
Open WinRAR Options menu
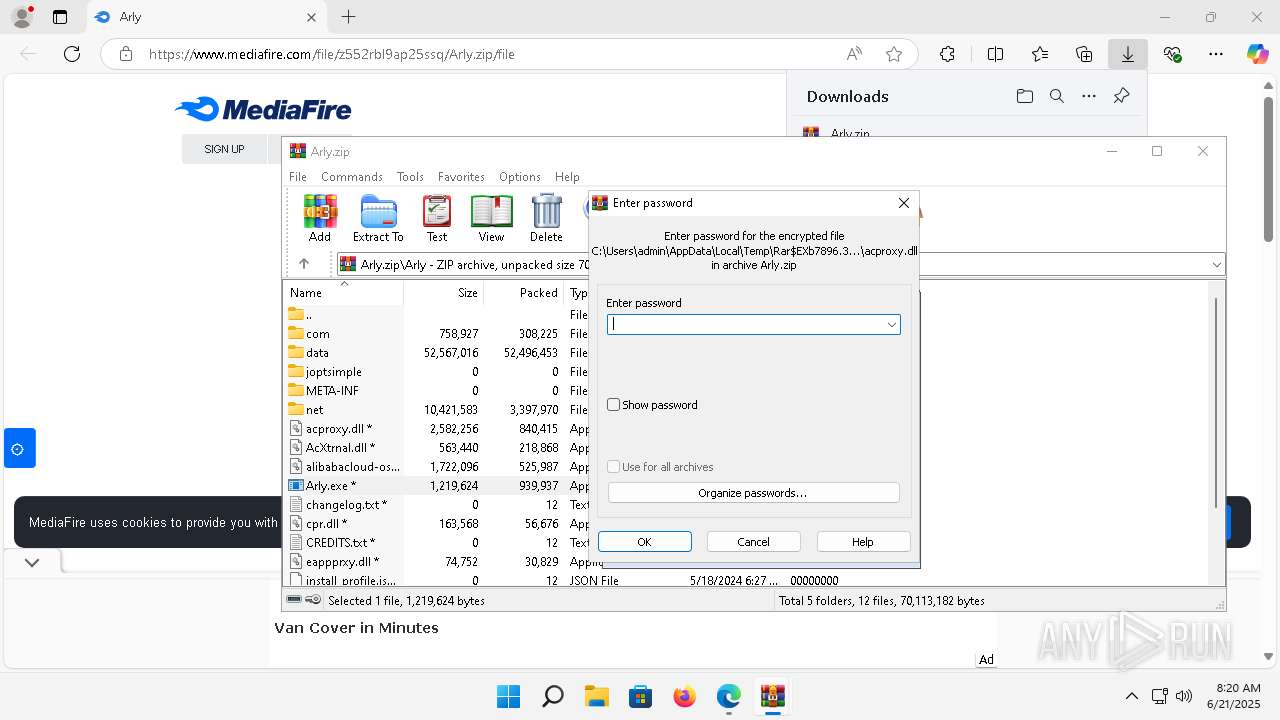520,176
